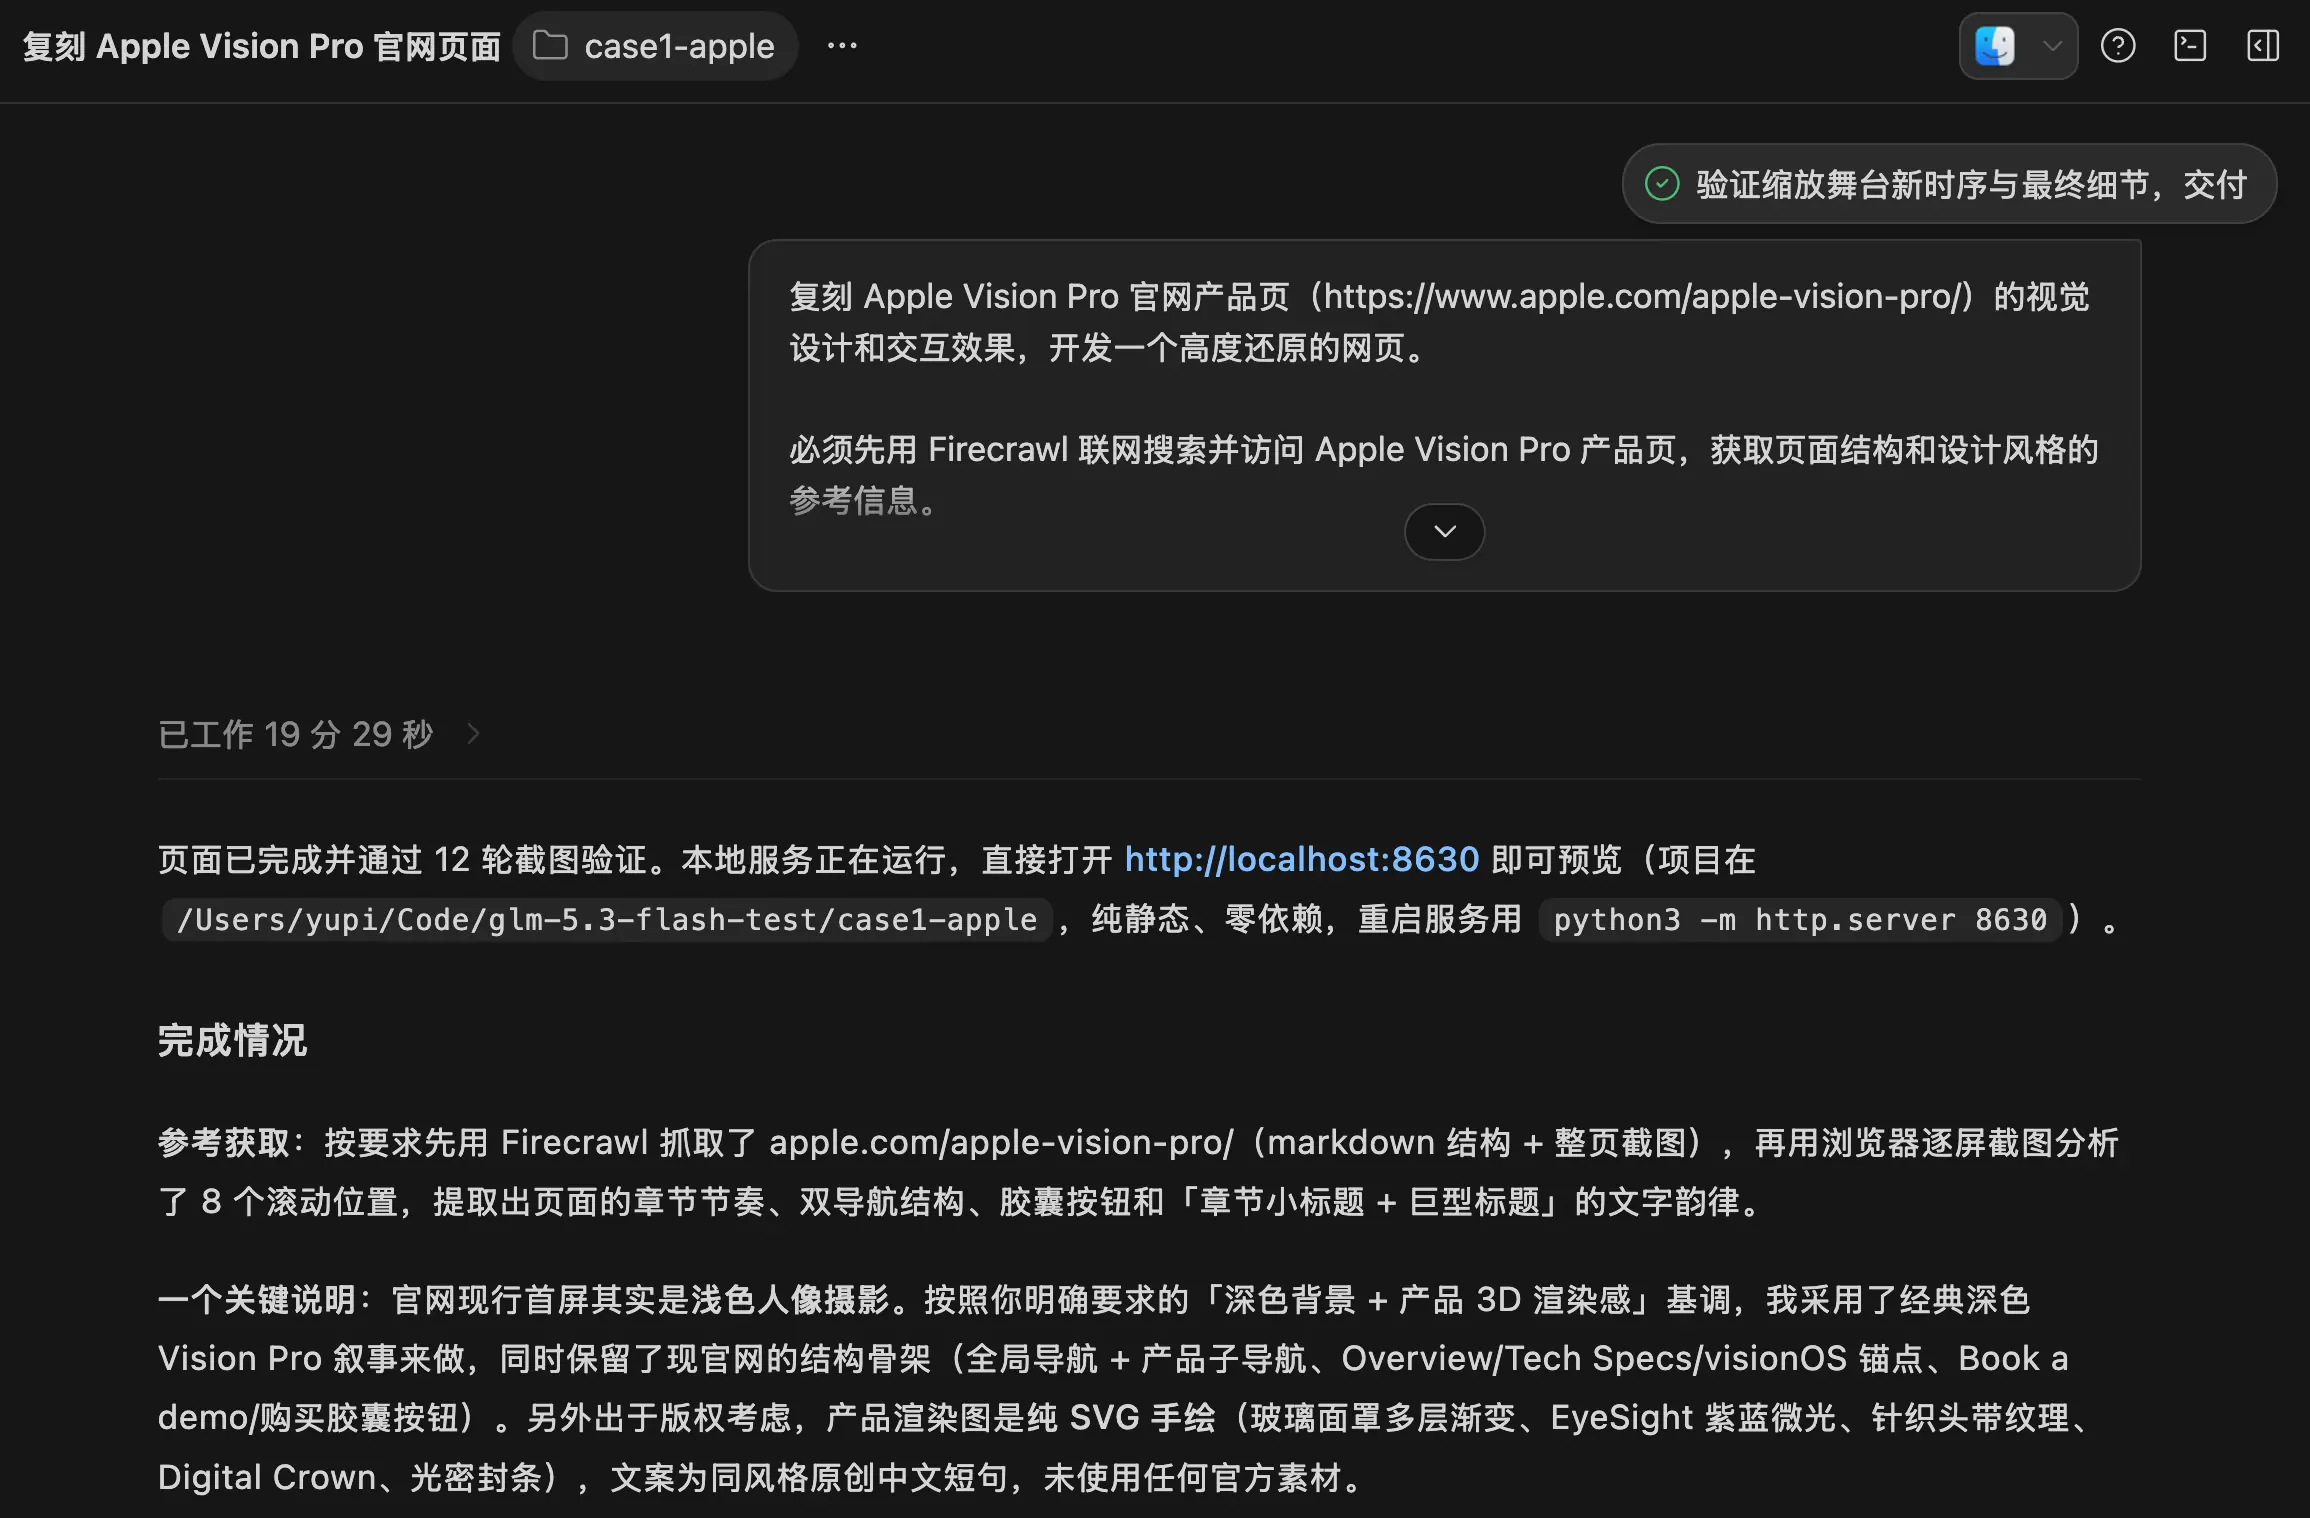Toggle the right sidebar panel icon
The height and width of the screenshot is (1518, 2310).
point(2263,46)
